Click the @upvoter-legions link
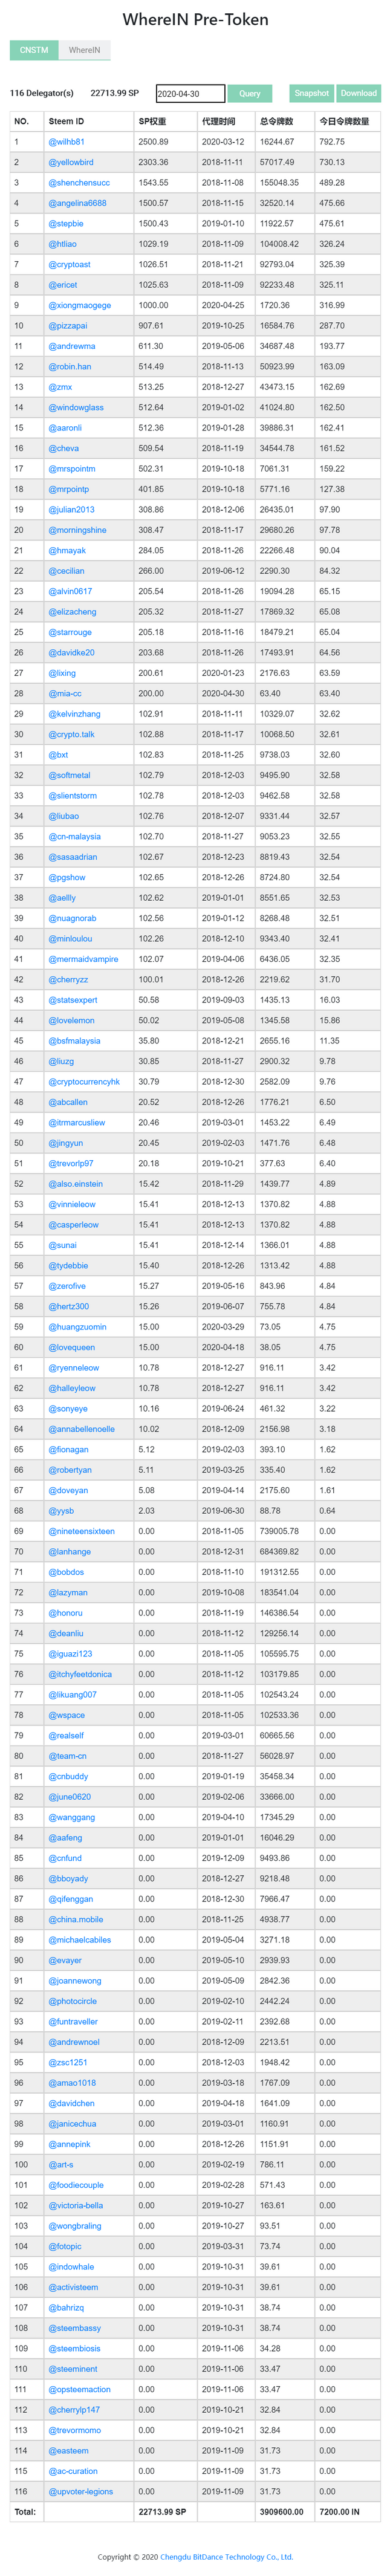The image size is (387, 2576). click(81, 2491)
